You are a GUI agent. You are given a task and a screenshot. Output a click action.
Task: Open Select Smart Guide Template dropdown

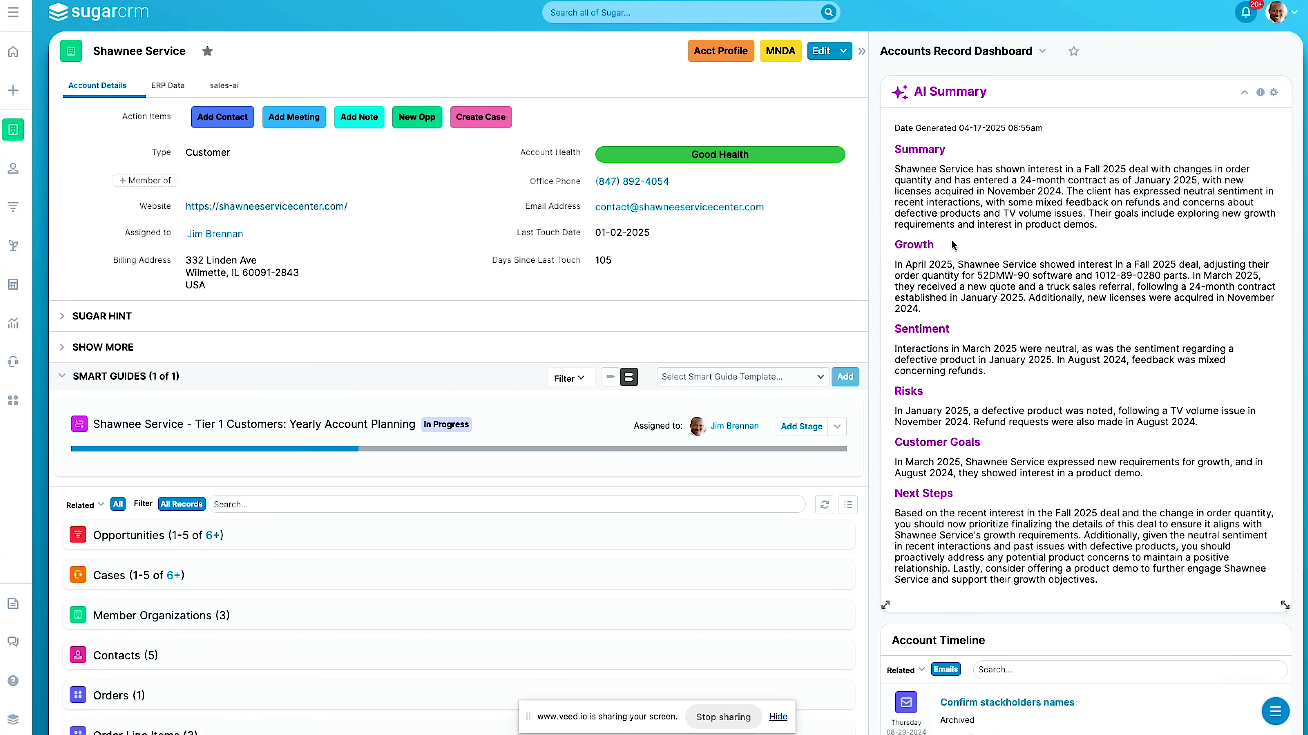743,377
